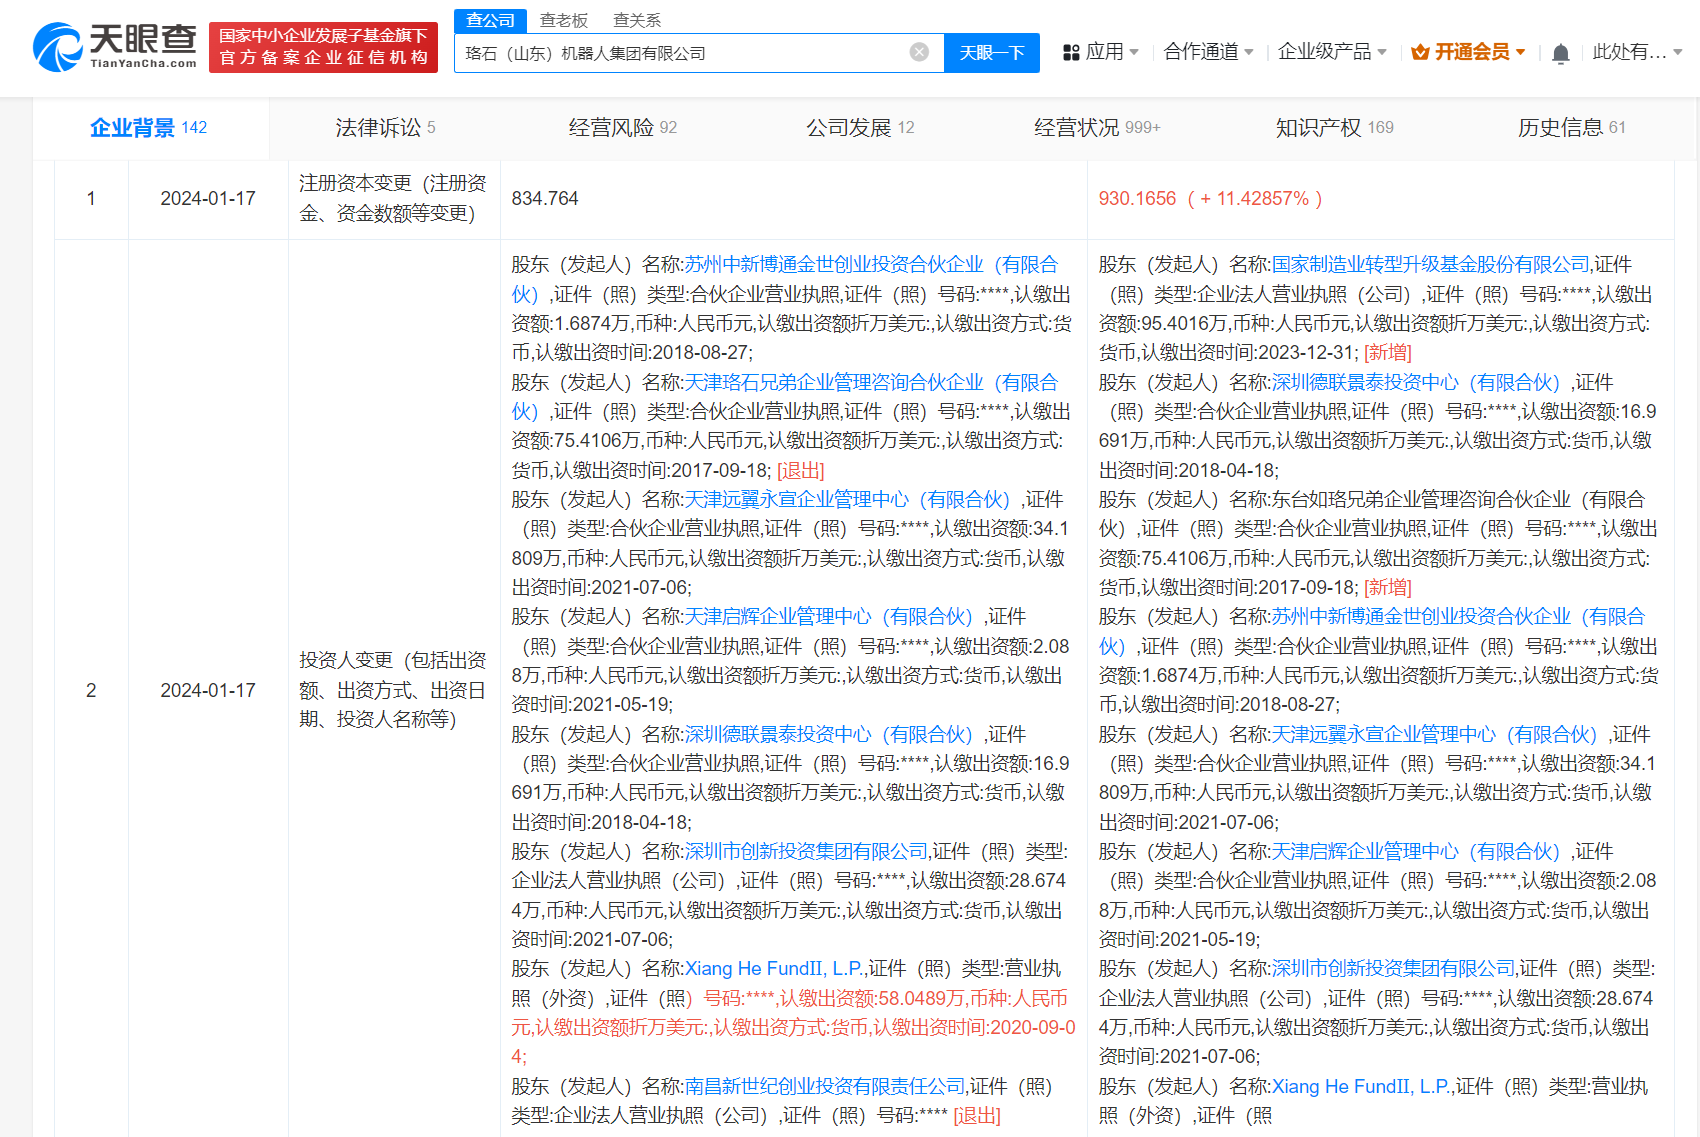Screen dimensions: 1700x1137
Task: Select the 834.764 before-change value
Action: 545,199
